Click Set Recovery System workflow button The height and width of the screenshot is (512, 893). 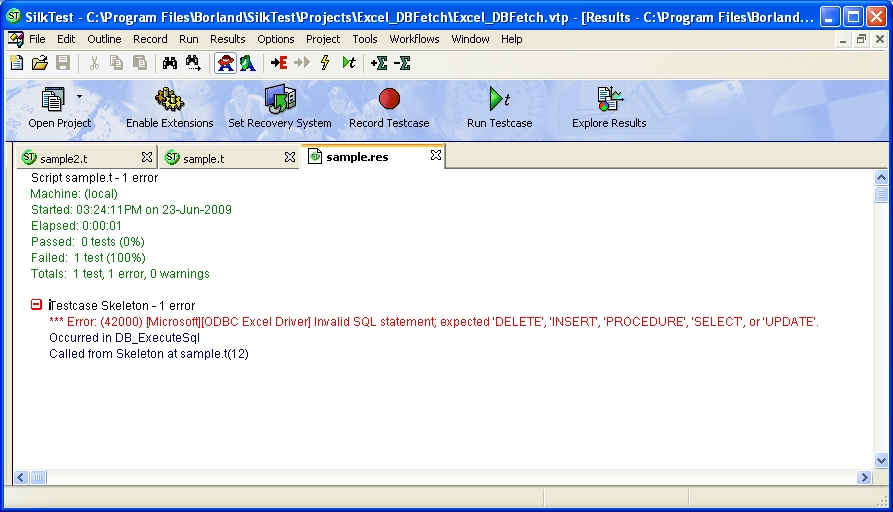[x=280, y=107]
